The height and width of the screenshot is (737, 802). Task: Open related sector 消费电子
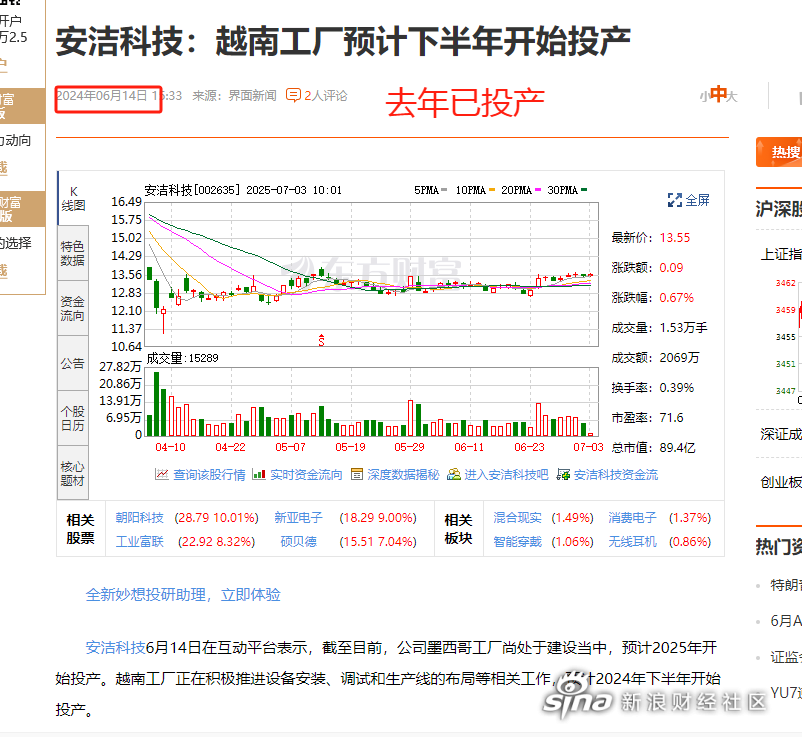click(x=632, y=518)
